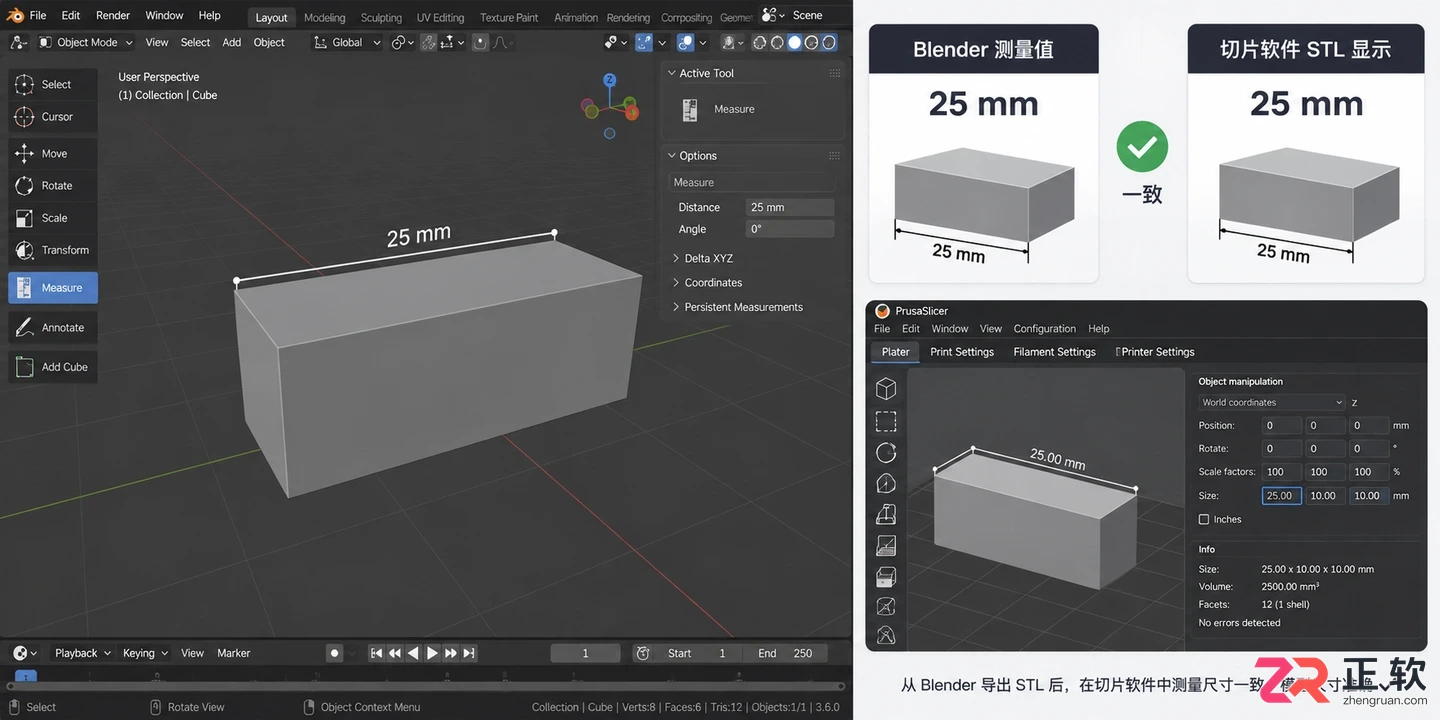This screenshot has width=1440, height=720.
Task: Toggle snapping magnet in Blender header
Action: pos(428,42)
